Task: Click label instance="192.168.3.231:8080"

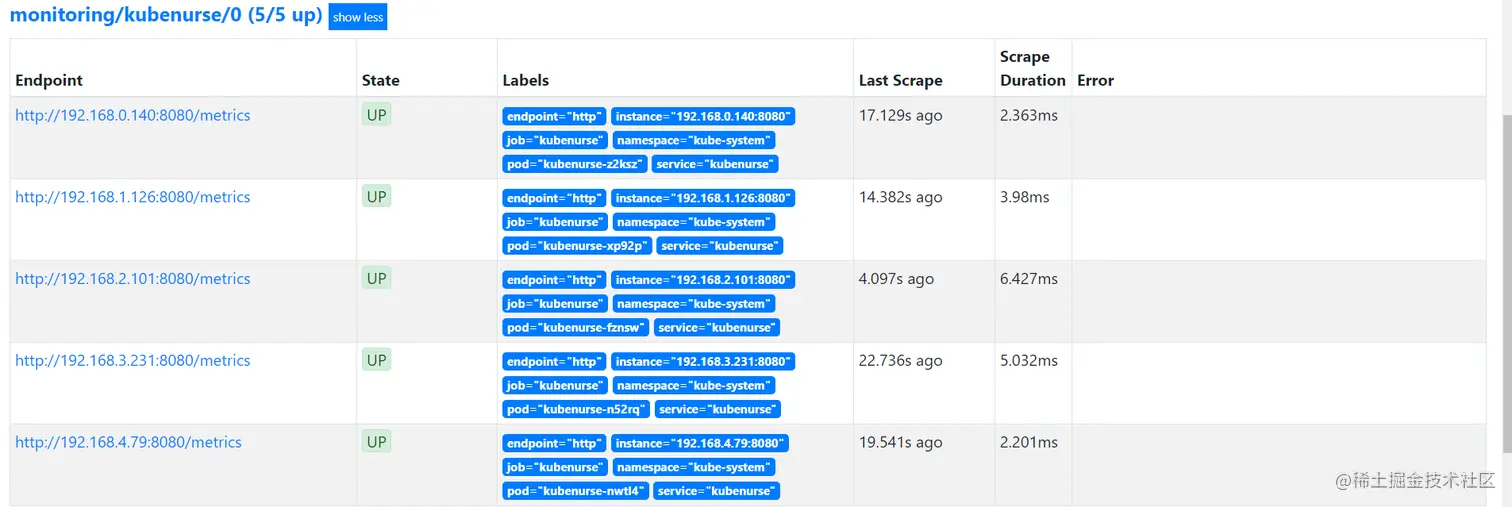Action: click(703, 362)
